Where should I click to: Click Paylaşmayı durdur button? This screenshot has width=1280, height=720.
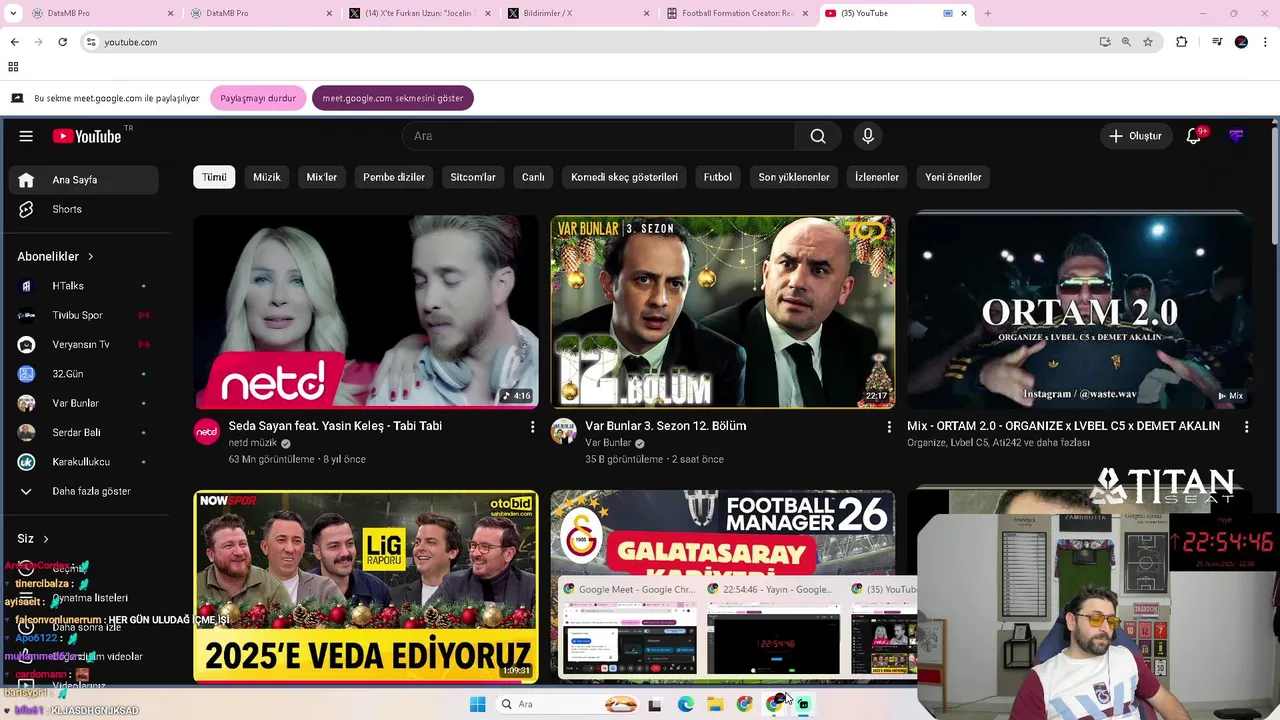[x=258, y=98]
